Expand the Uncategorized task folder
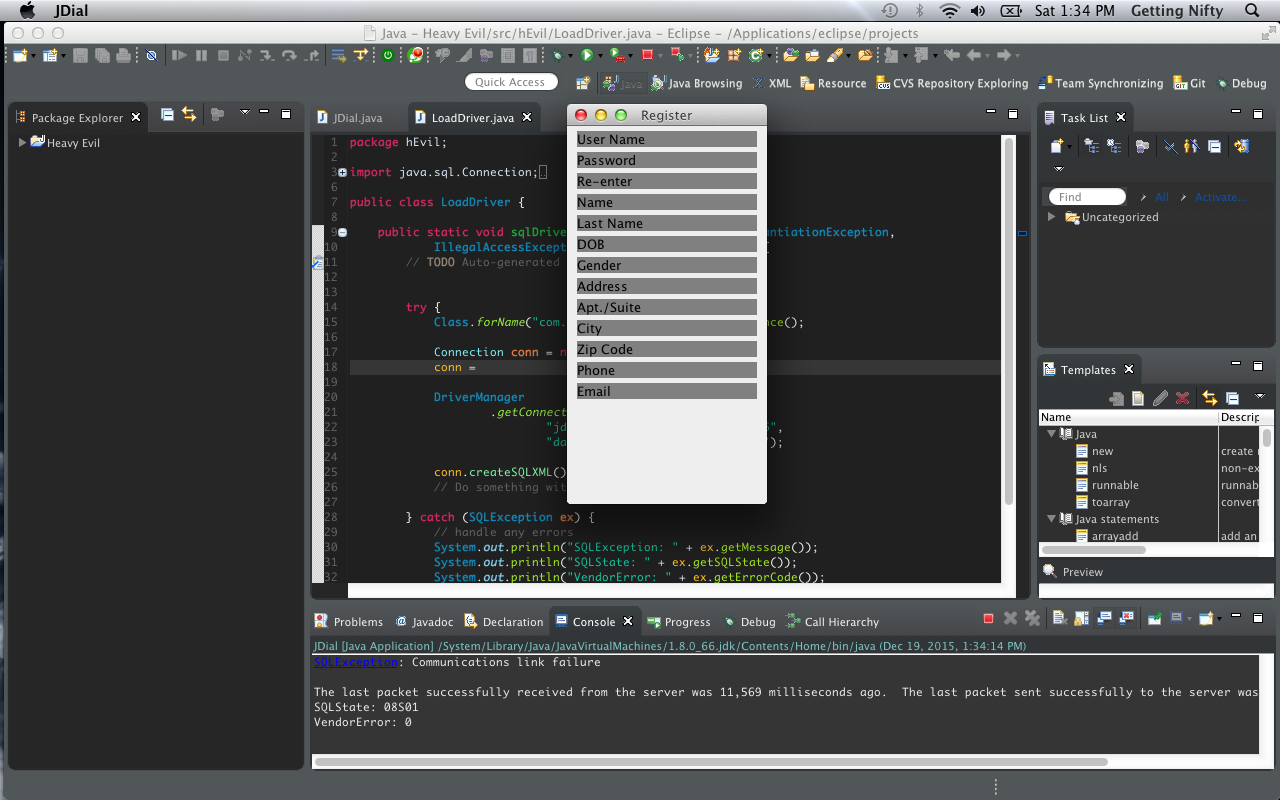The width and height of the screenshot is (1280, 800). [x=1051, y=217]
